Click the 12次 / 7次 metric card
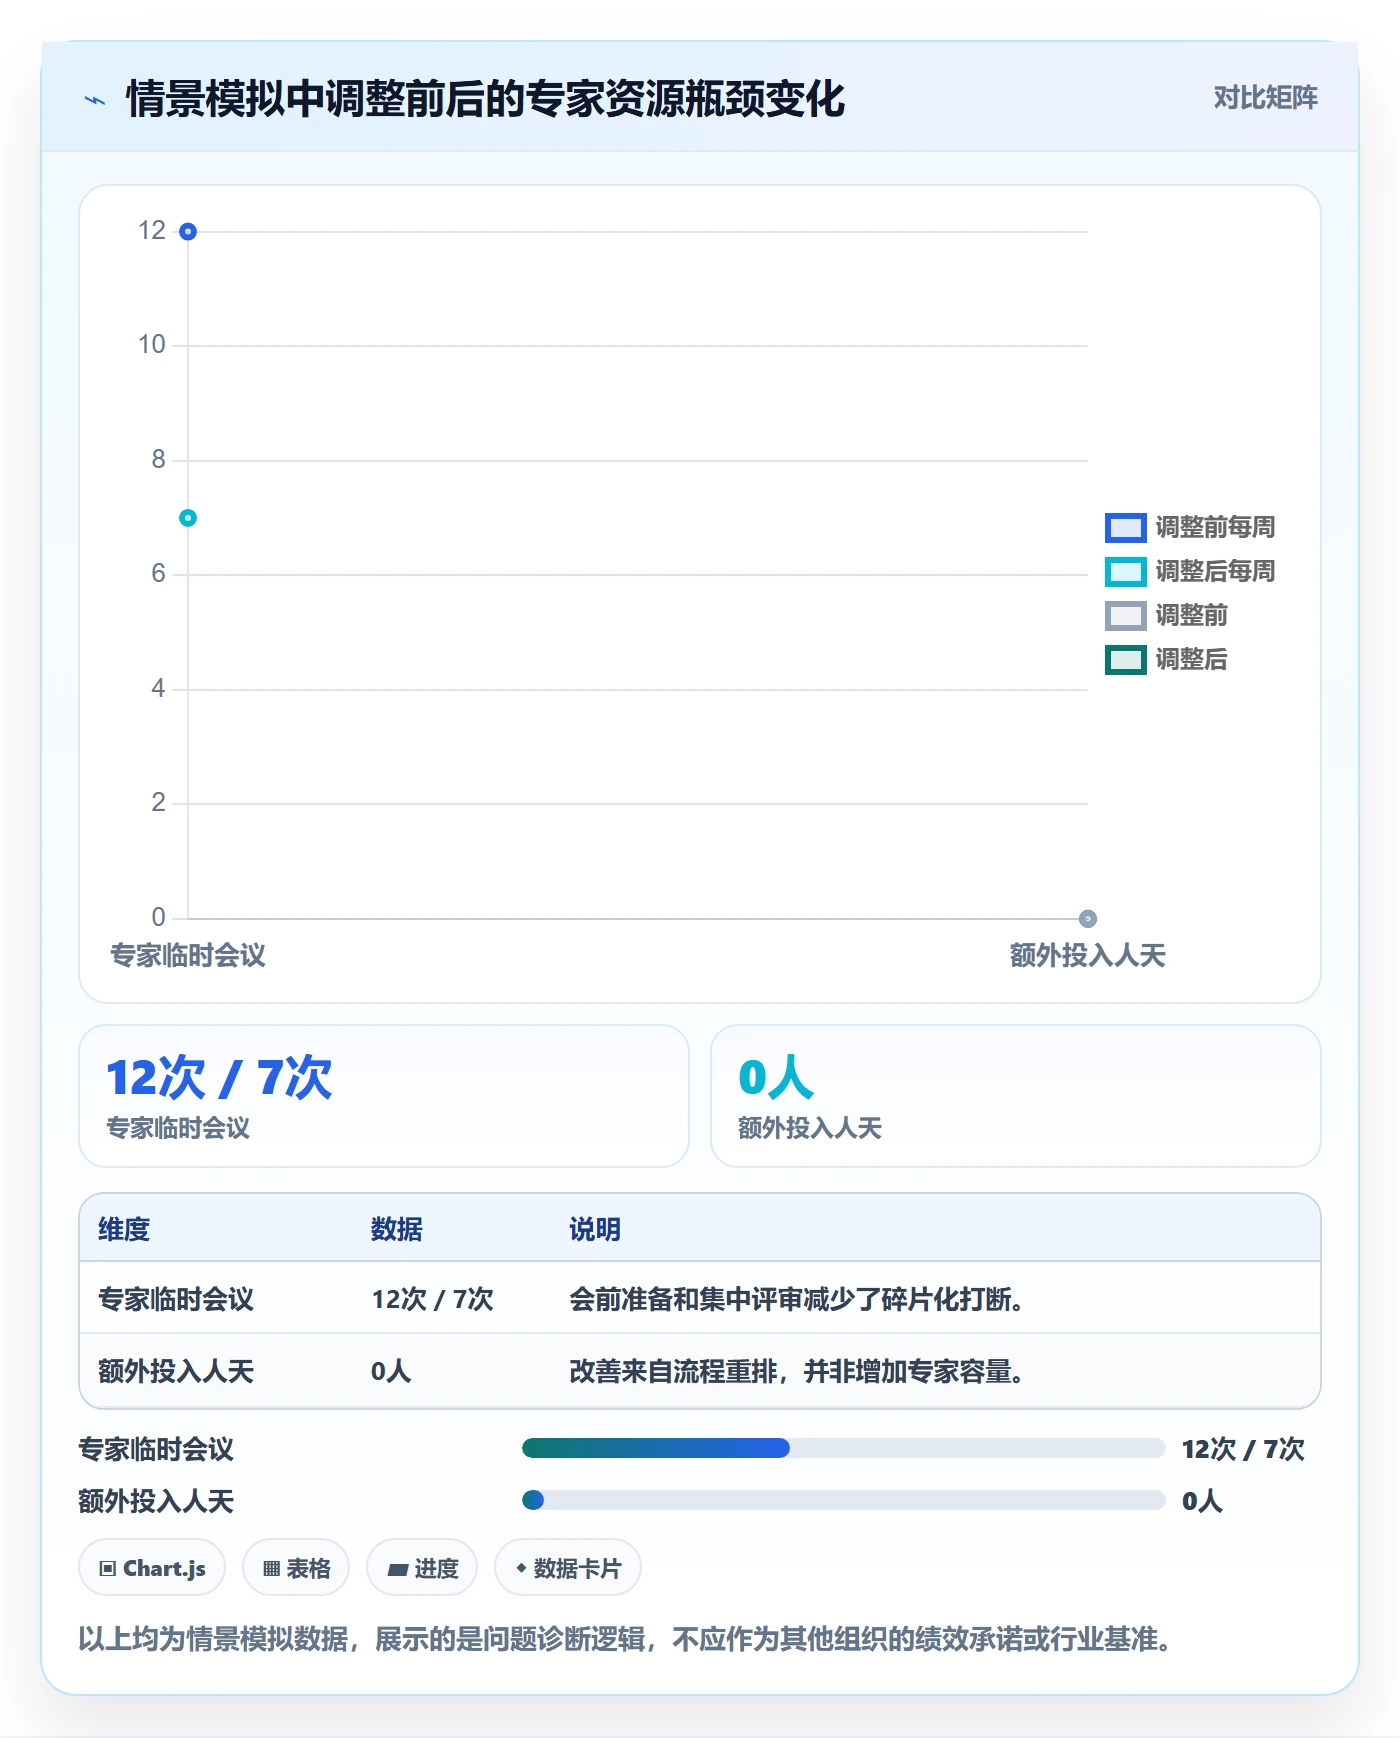Image resolution: width=1400 pixels, height=1738 pixels. tap(384, 1096)
